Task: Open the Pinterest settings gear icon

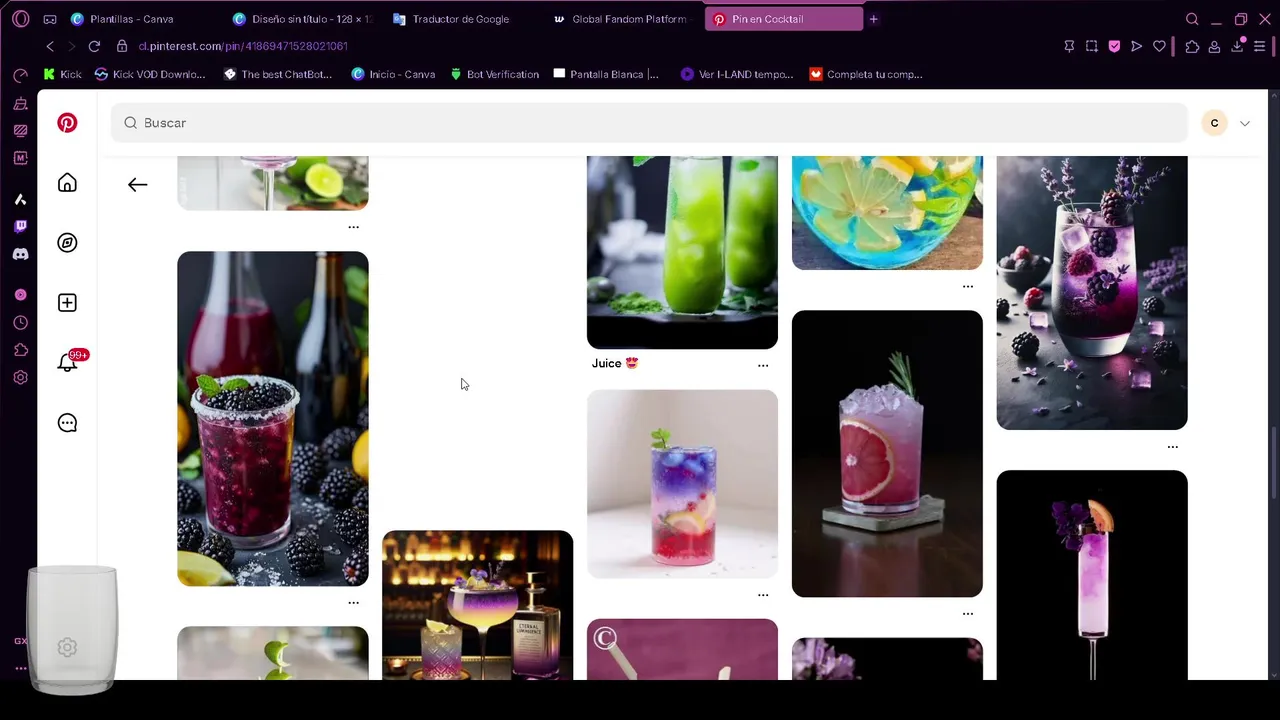Action: [67, 648]
